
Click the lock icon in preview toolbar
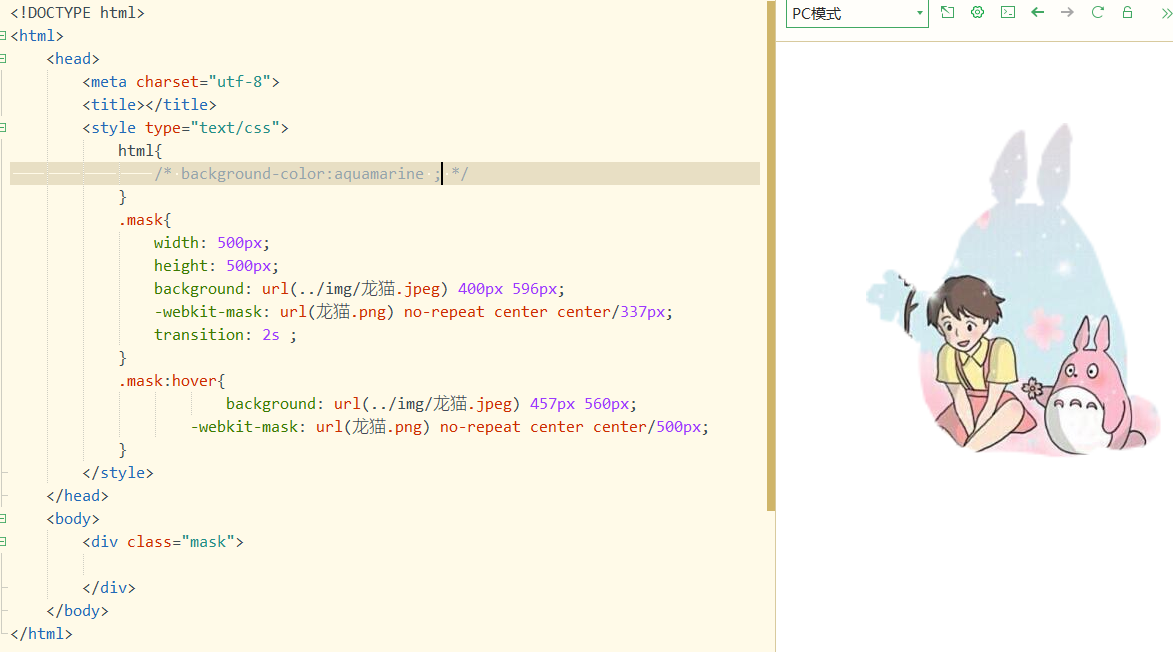pos(1127,13)
